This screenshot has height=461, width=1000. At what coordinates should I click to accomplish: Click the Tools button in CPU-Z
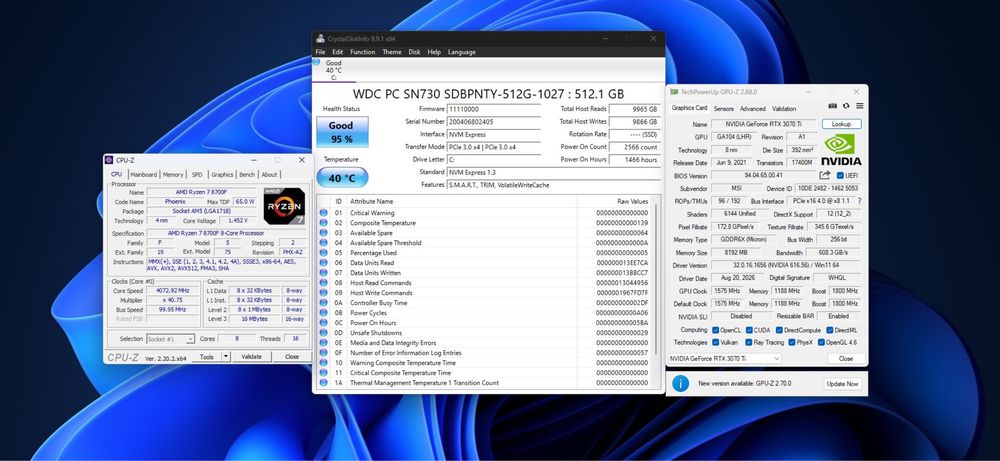point(207,357)
